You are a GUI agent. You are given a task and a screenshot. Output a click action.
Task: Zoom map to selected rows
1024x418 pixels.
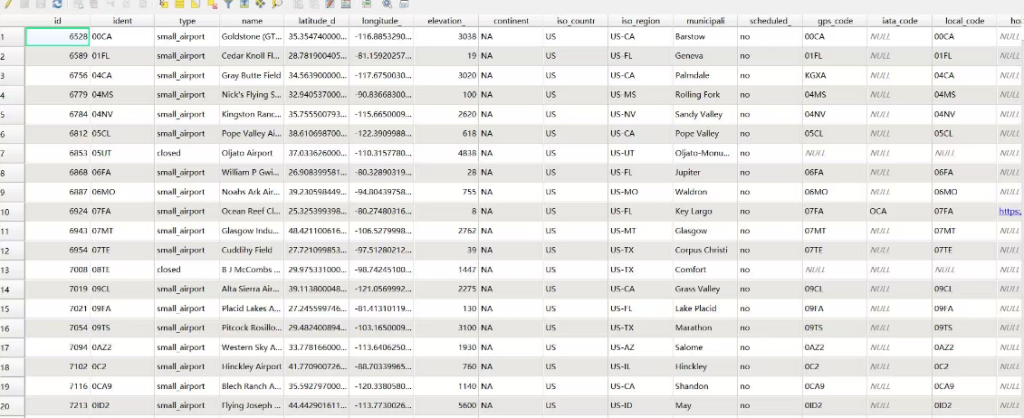tap(277, 4)
